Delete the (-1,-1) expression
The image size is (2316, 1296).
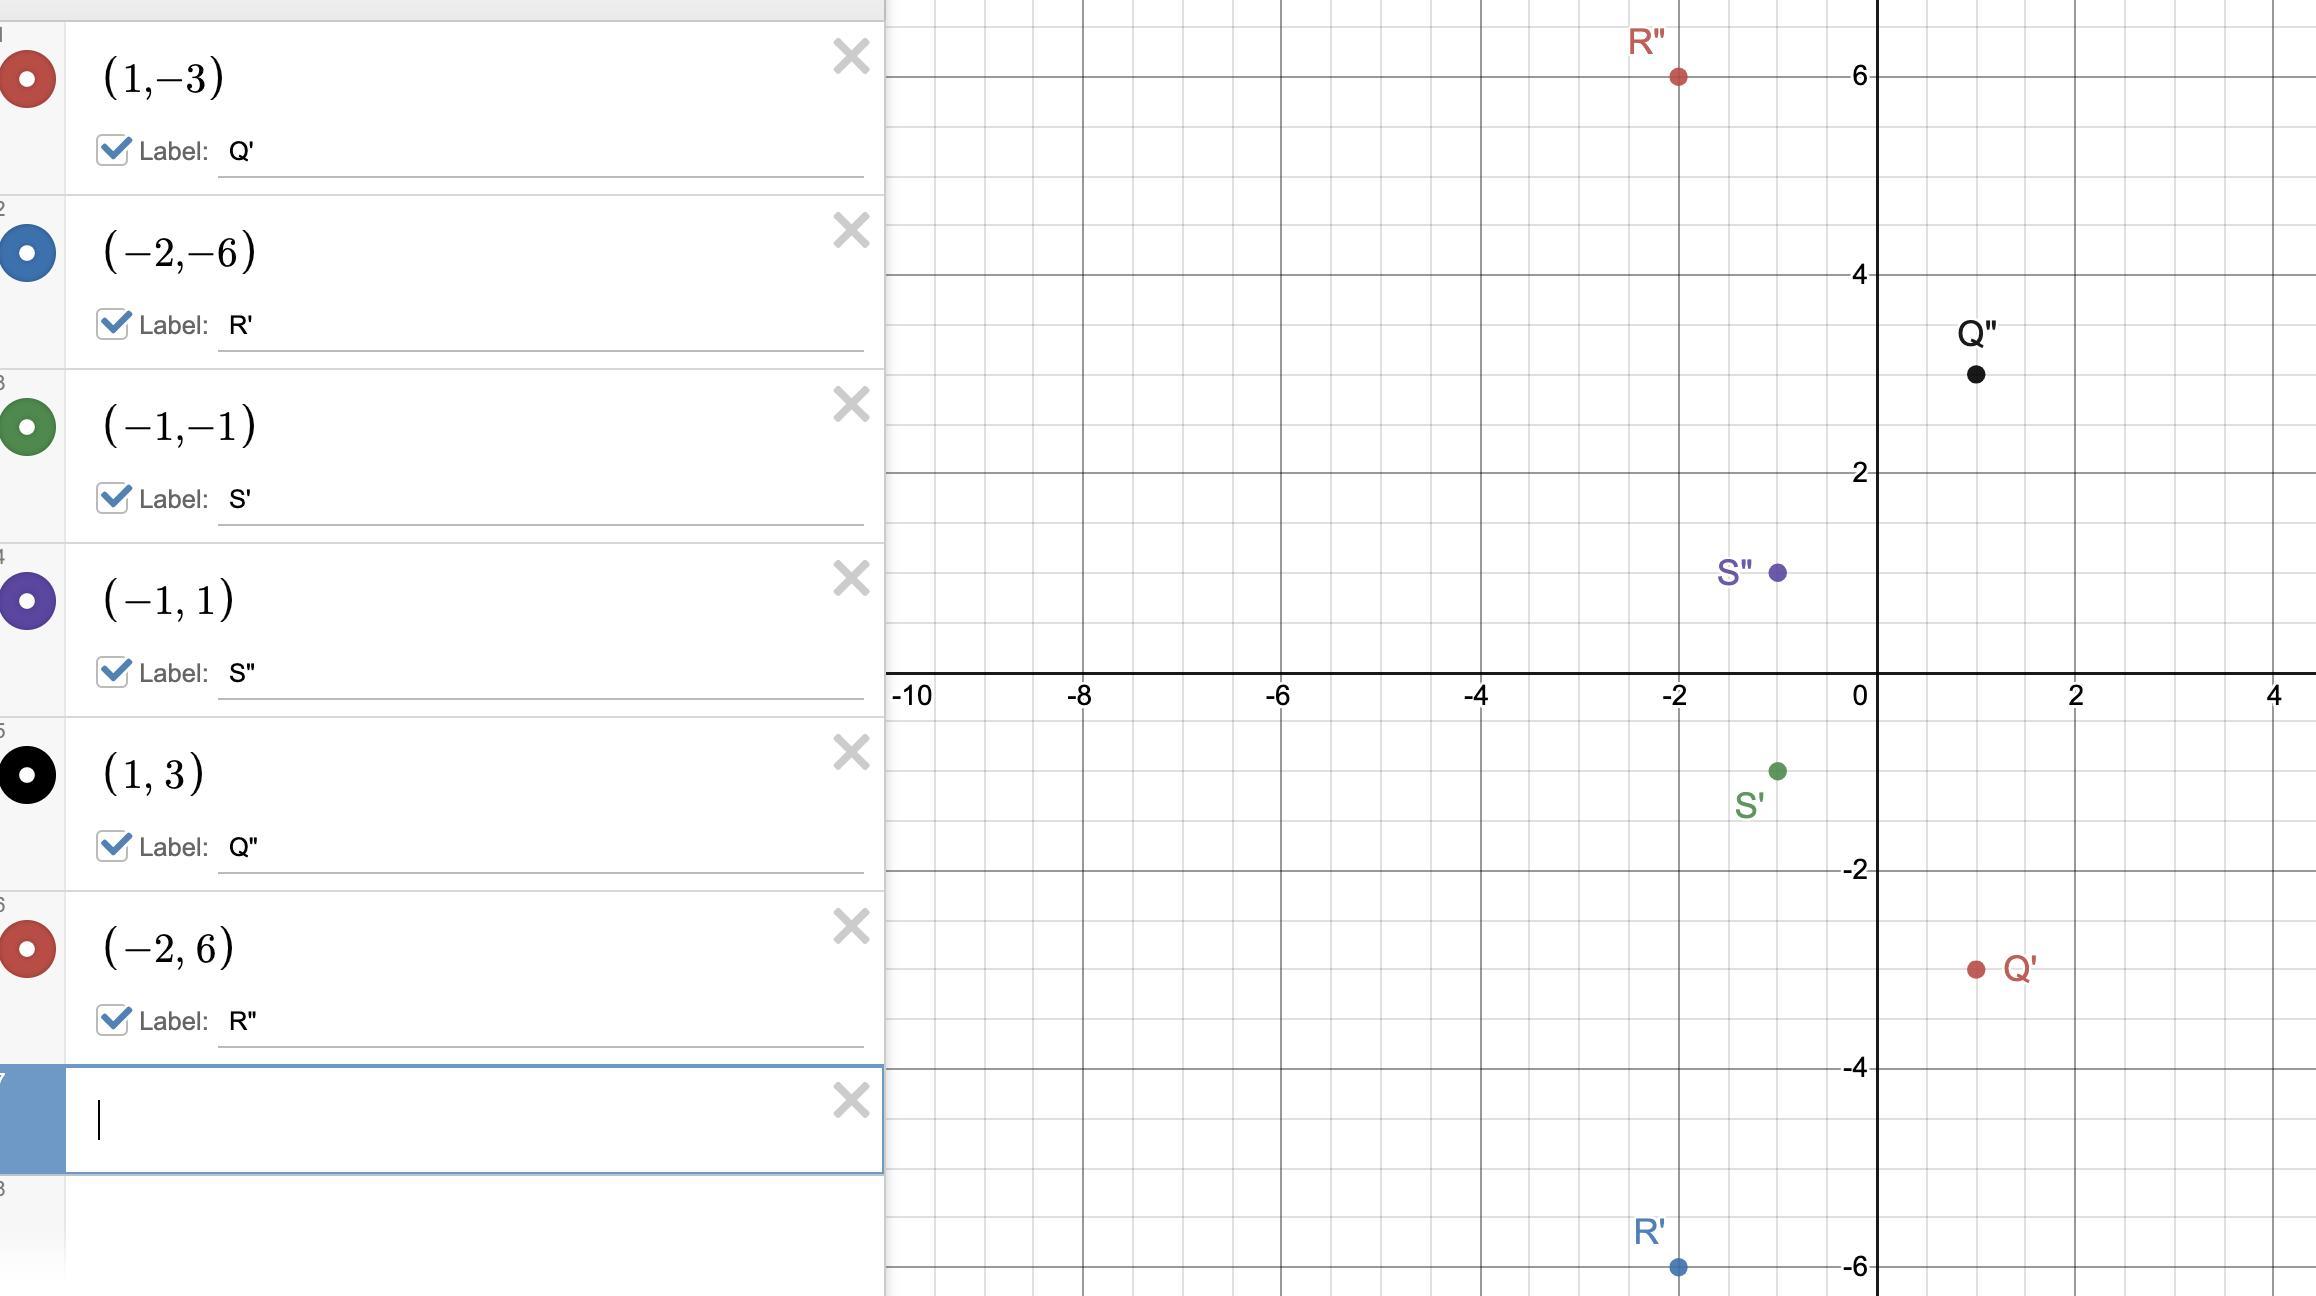tap(851, 405)
